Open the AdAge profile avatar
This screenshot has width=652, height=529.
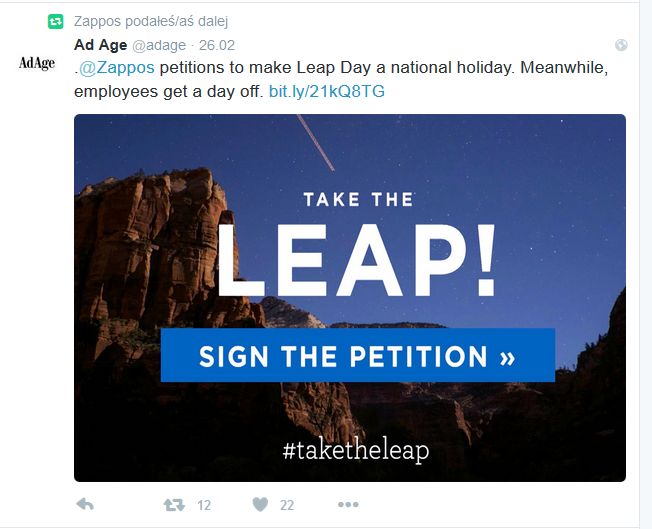coord(37,63)
